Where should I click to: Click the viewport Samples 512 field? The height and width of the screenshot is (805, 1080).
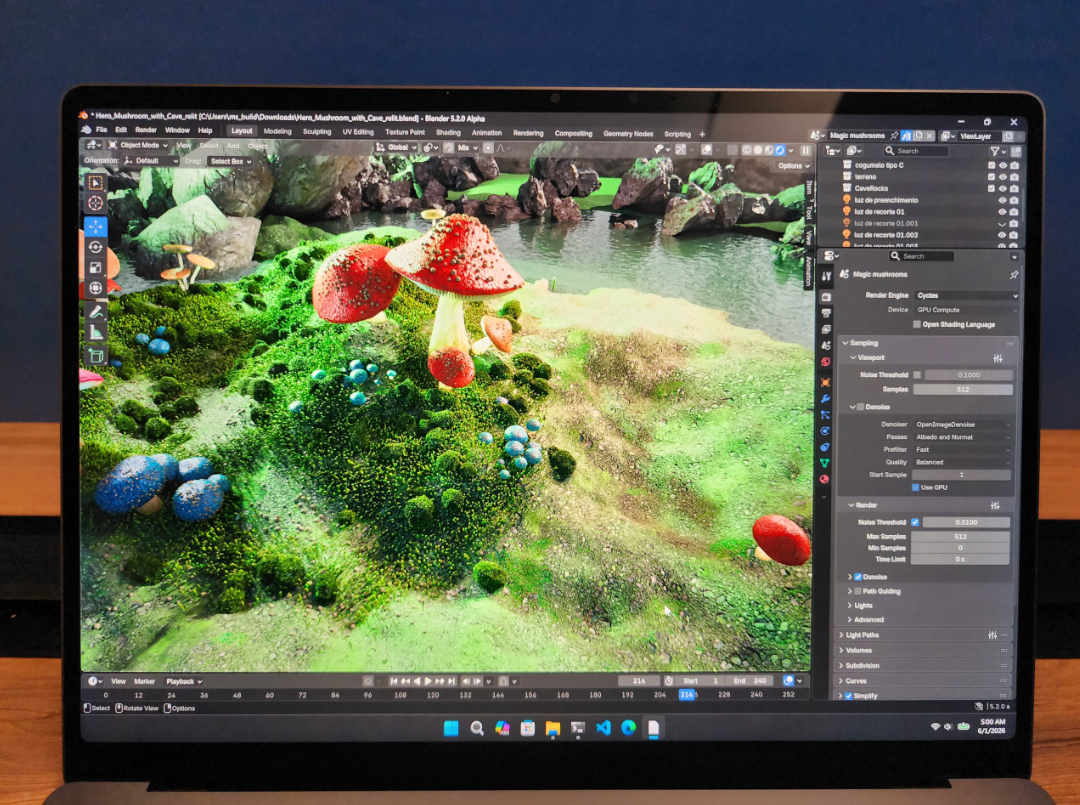[962, 390]
